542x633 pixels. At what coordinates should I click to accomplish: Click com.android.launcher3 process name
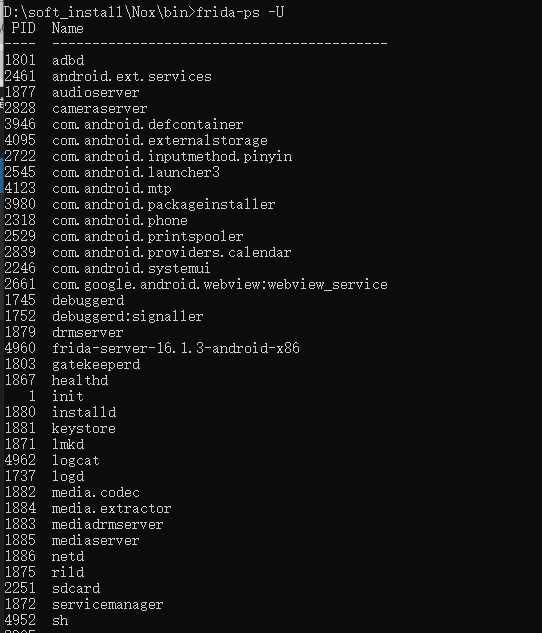point(136,172)
